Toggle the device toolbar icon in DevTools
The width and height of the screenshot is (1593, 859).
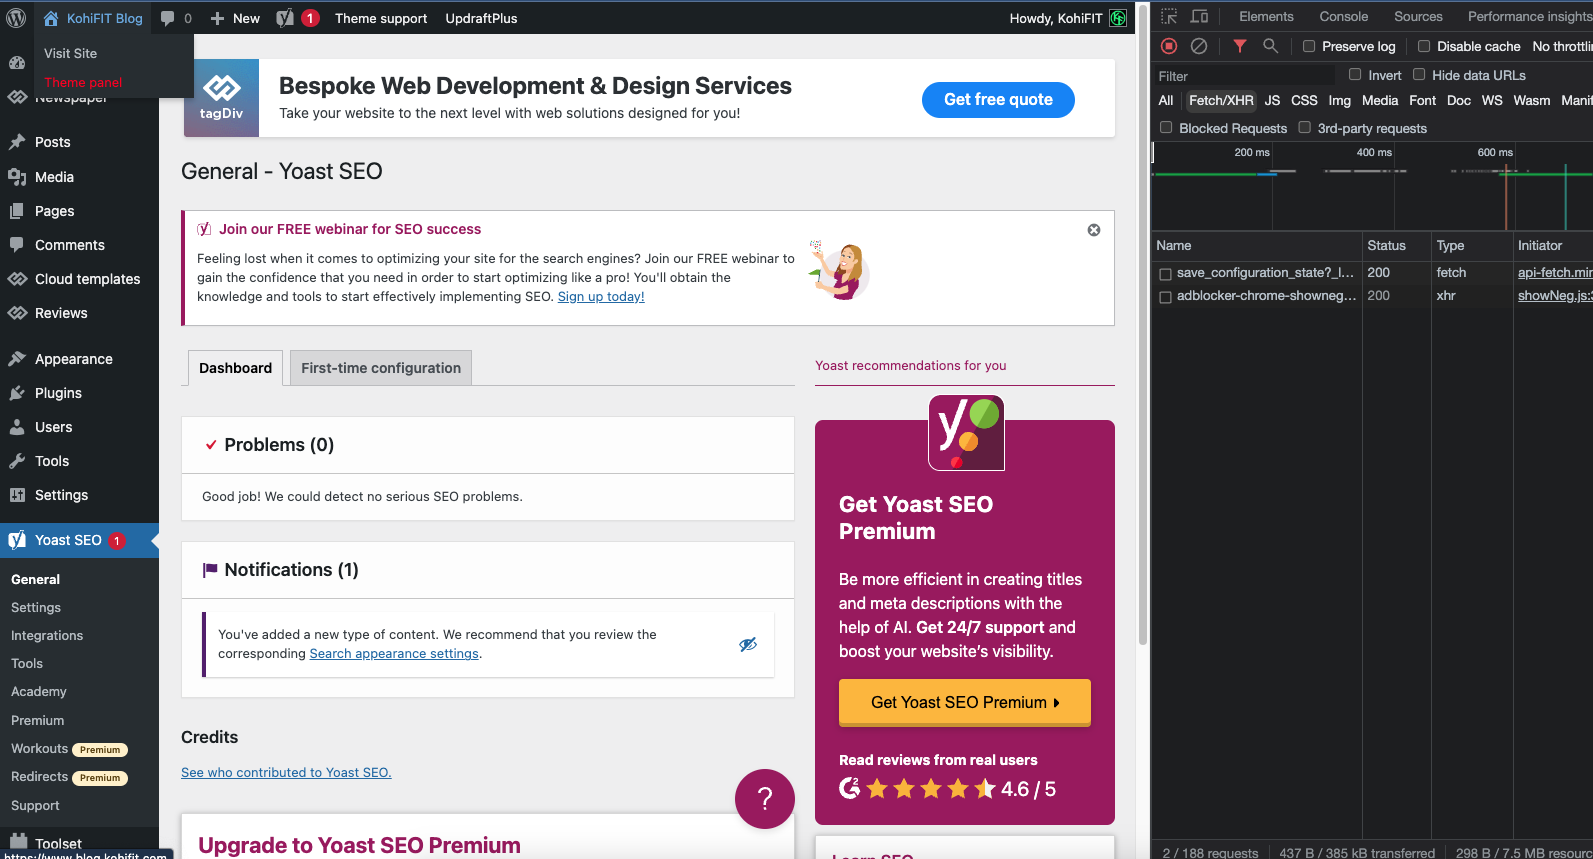1200,16
